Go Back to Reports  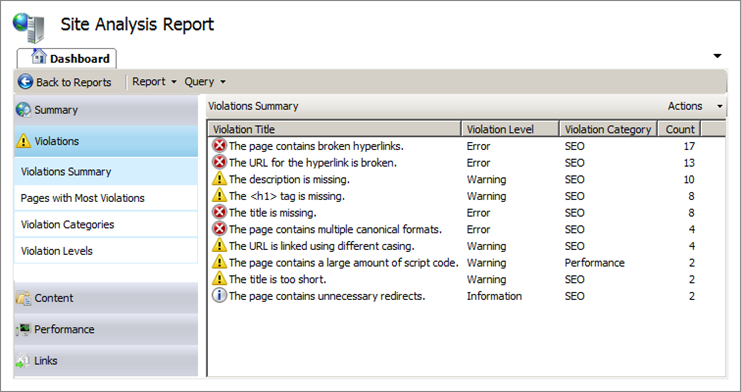coord(65,82)
